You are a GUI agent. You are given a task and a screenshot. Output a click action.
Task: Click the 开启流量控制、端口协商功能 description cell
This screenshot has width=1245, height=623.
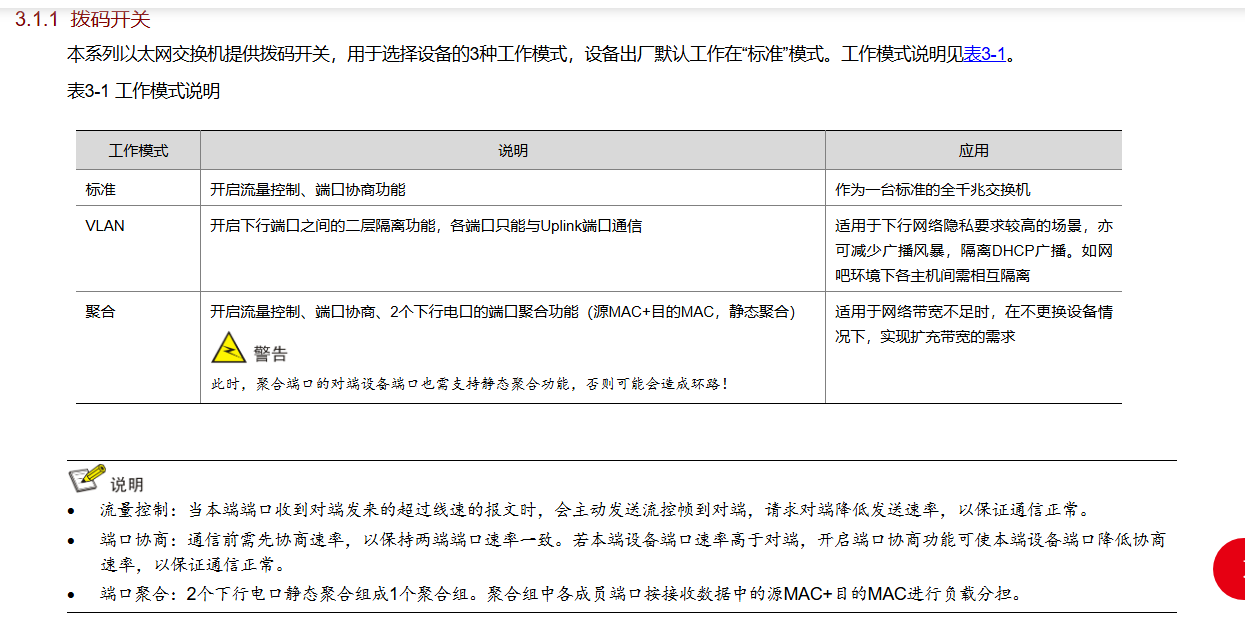[308, 189]
